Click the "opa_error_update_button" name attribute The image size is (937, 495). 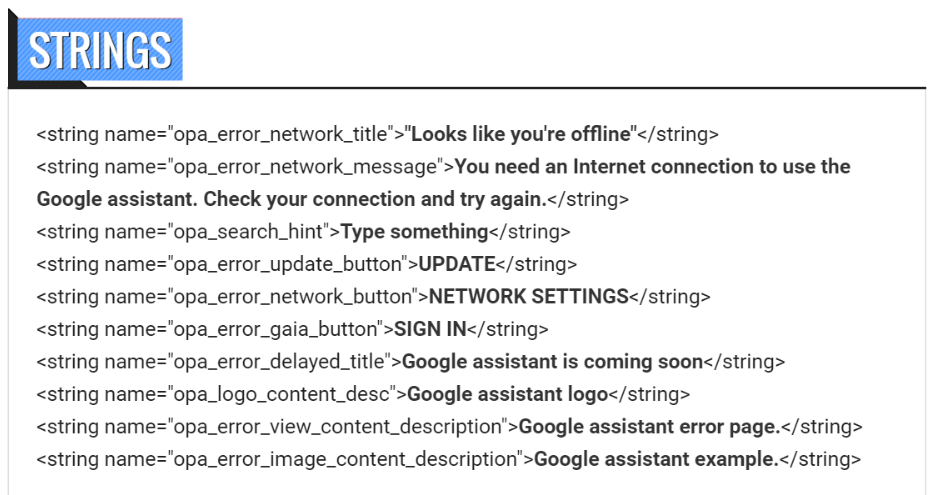coord(284,264)
